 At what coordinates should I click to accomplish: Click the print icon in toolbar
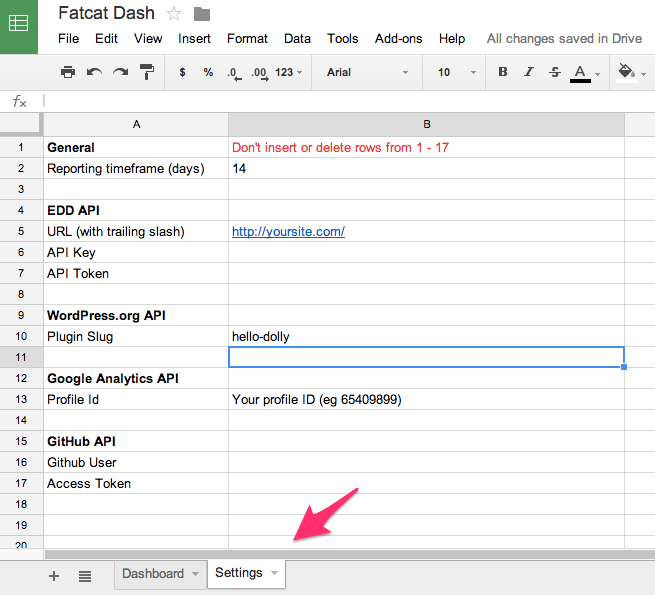pyautogui.click(x=68, y=72)
